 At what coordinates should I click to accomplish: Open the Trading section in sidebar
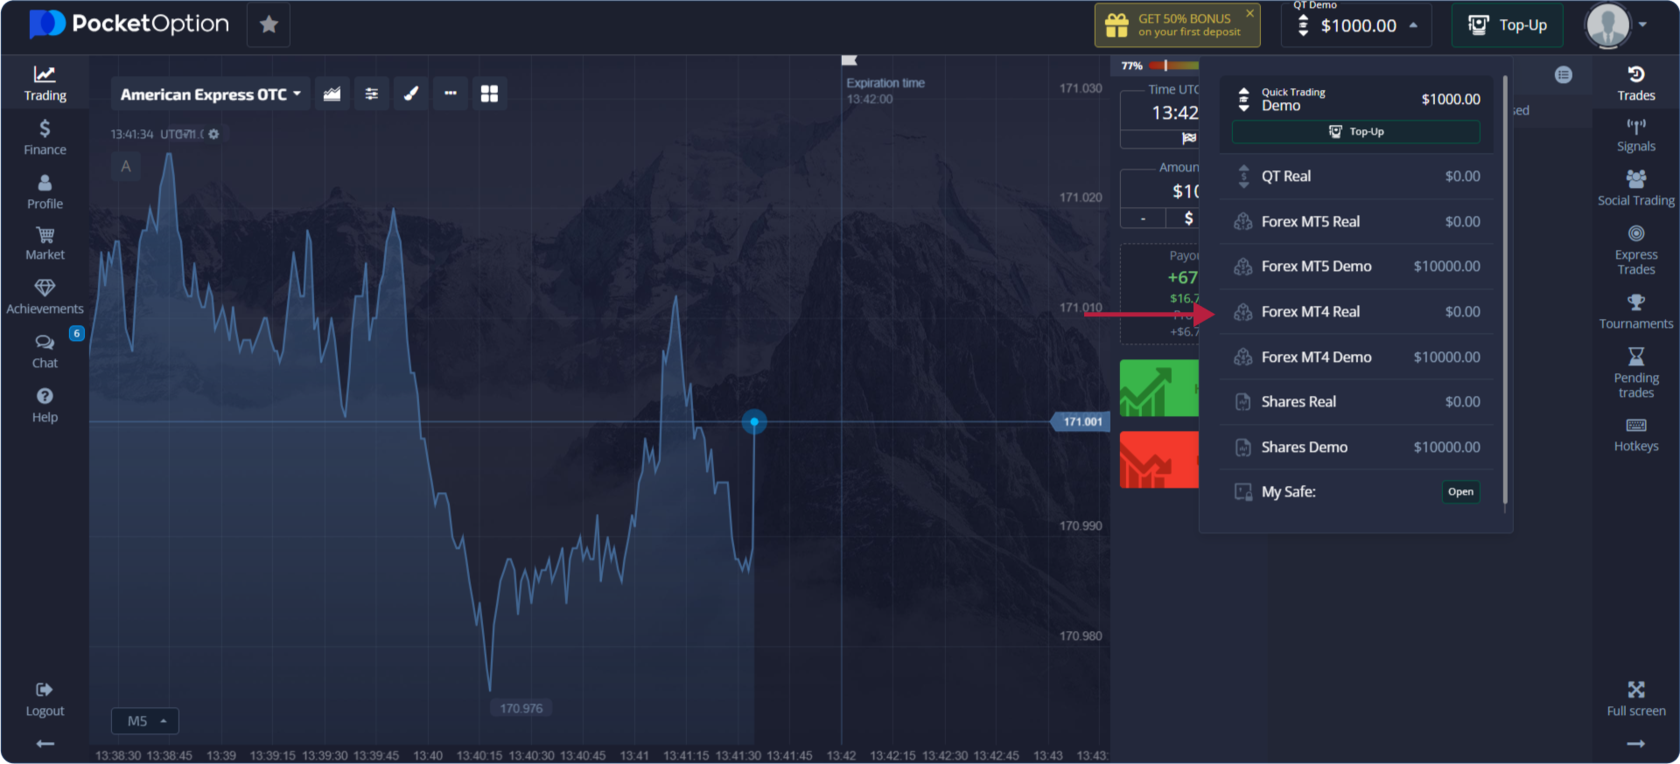tap(45, 83)
